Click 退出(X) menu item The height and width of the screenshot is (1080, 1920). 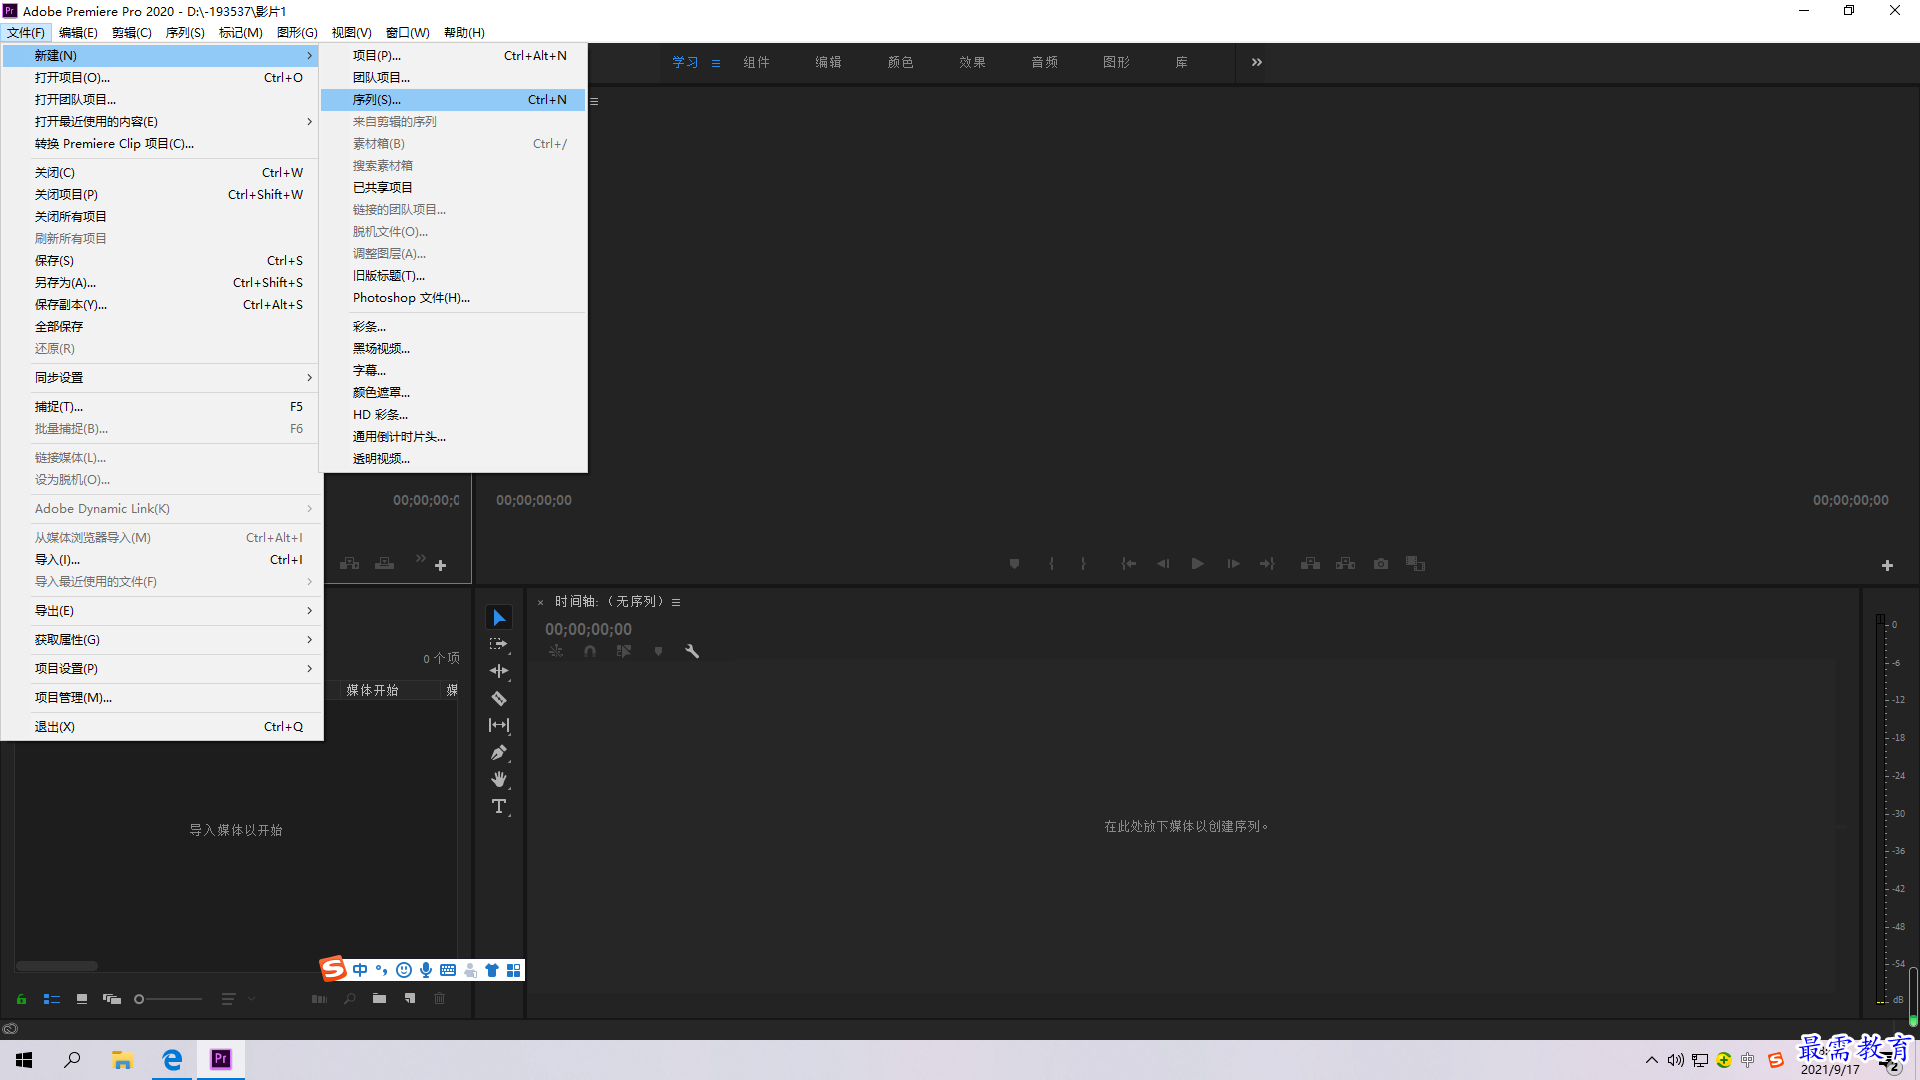pyautogui.click(x=162, y=727)
